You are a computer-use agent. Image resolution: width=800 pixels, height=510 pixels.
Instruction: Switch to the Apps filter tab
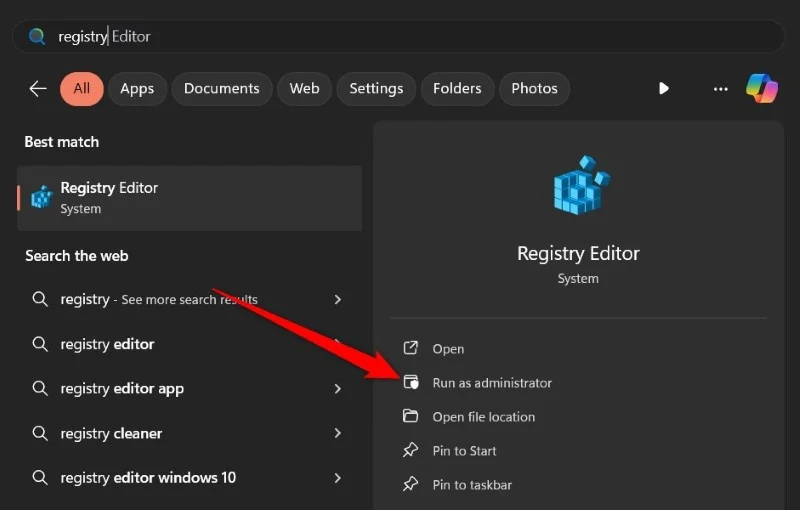click(x=137, y=89)
